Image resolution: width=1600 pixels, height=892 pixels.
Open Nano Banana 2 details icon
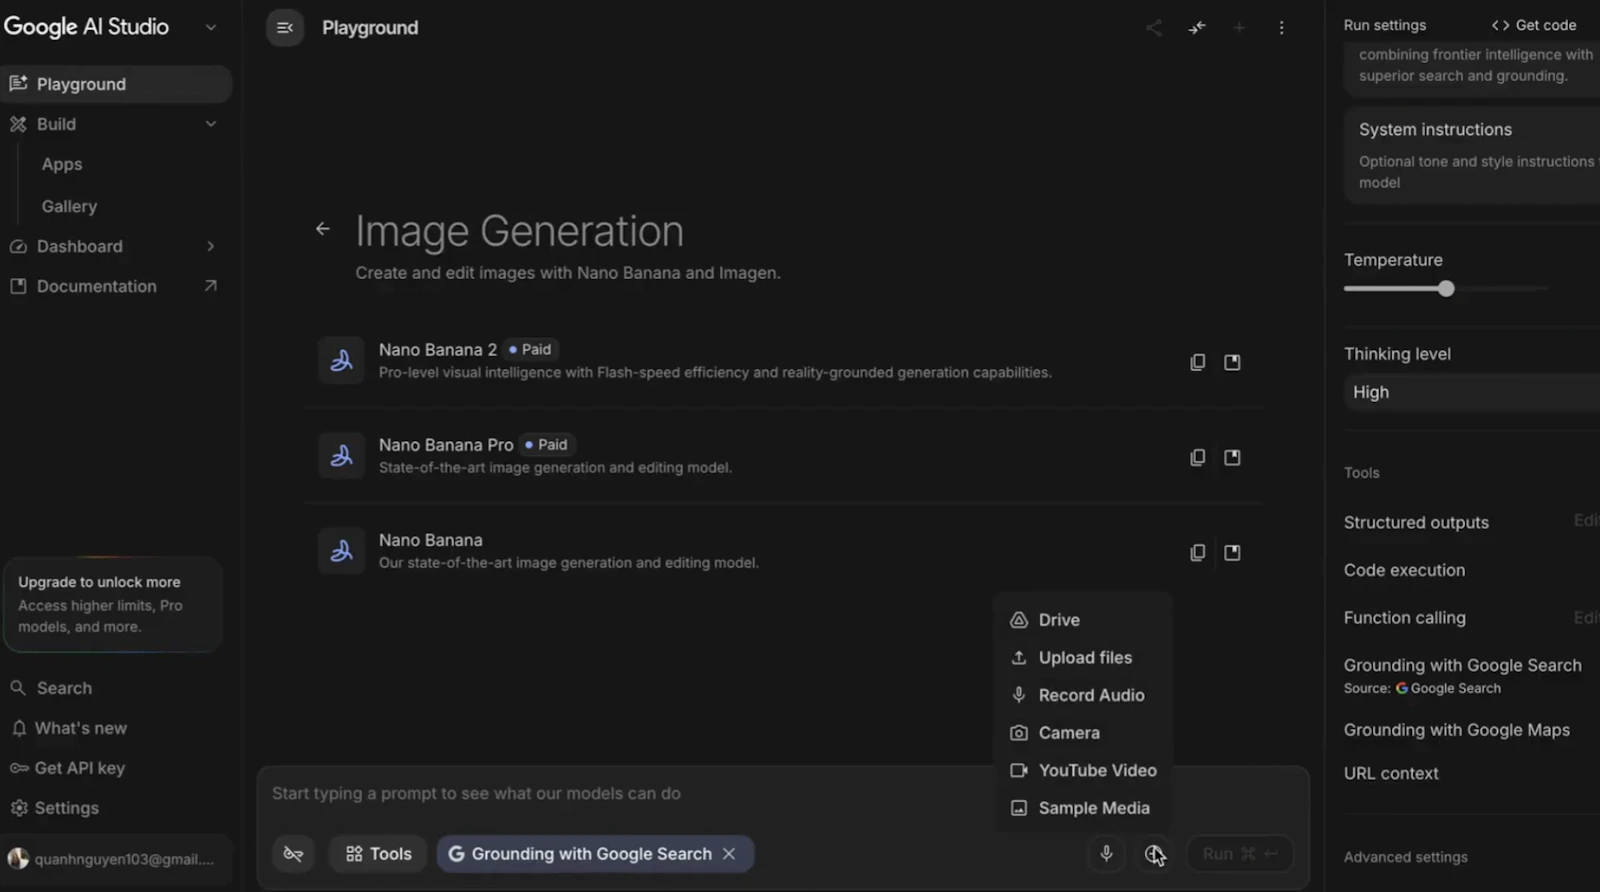tap(1232, 362)
